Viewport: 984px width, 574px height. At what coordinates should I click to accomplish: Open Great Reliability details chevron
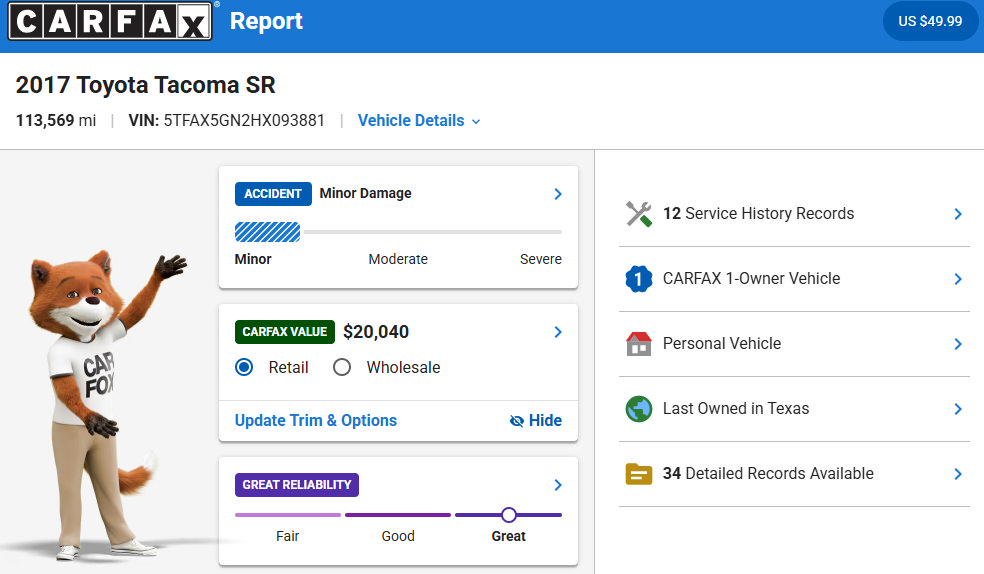point(558,485)
